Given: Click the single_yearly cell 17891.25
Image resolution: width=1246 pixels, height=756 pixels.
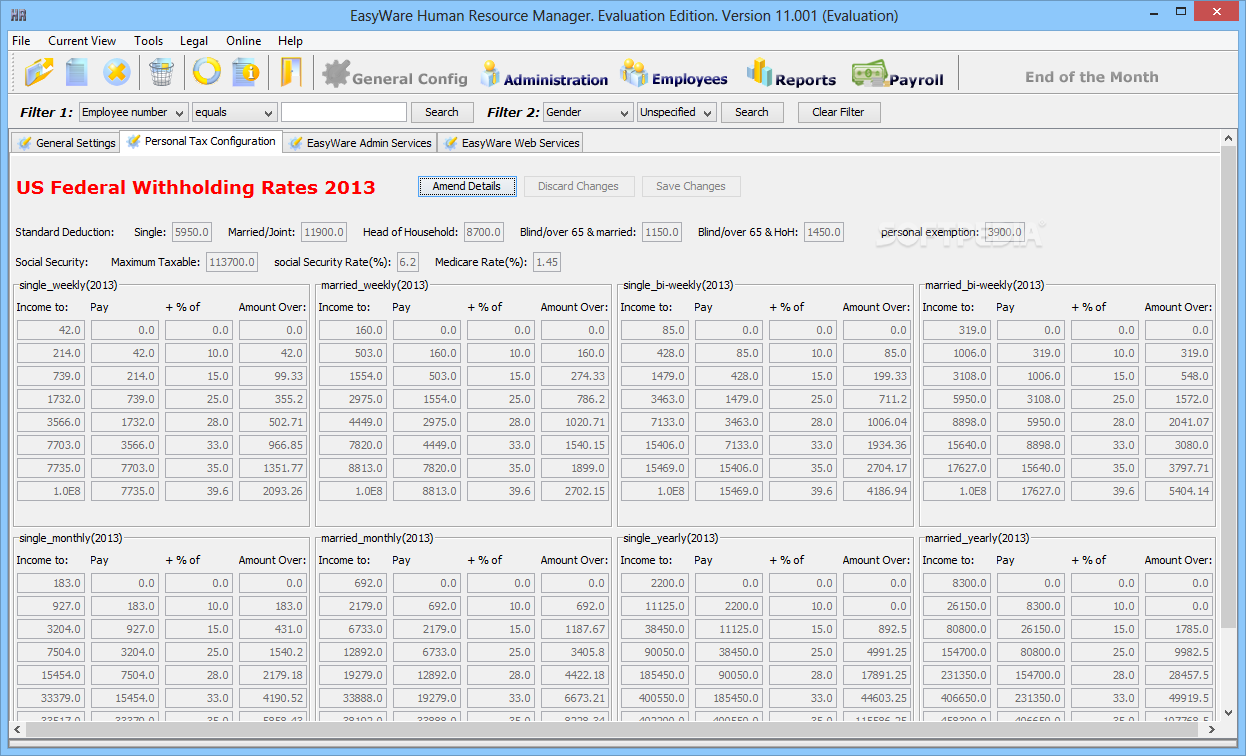Looking at the screenshot, I should tap(877, 675).
